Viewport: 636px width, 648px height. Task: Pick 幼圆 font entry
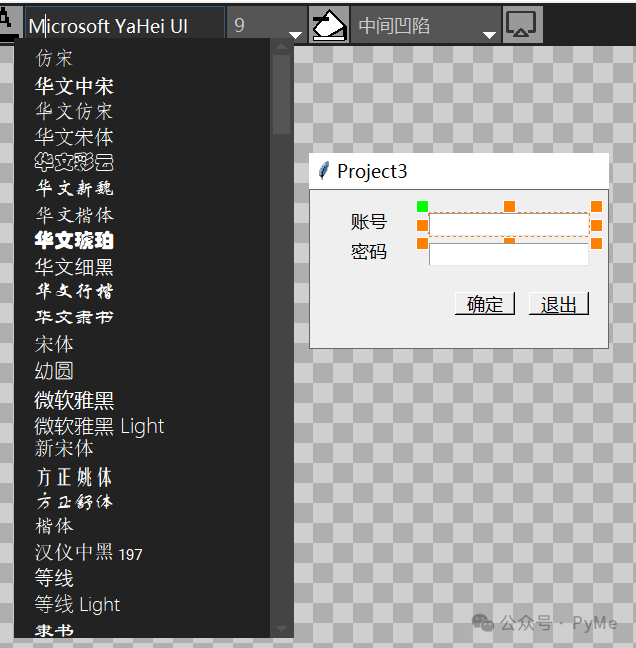pyautogui.click(x=54, y=371)
